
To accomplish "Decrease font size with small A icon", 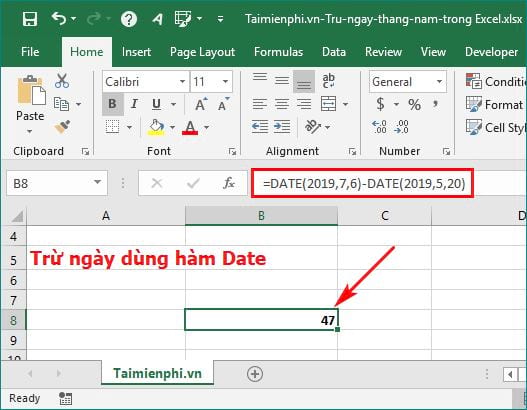I will (223, 104).
